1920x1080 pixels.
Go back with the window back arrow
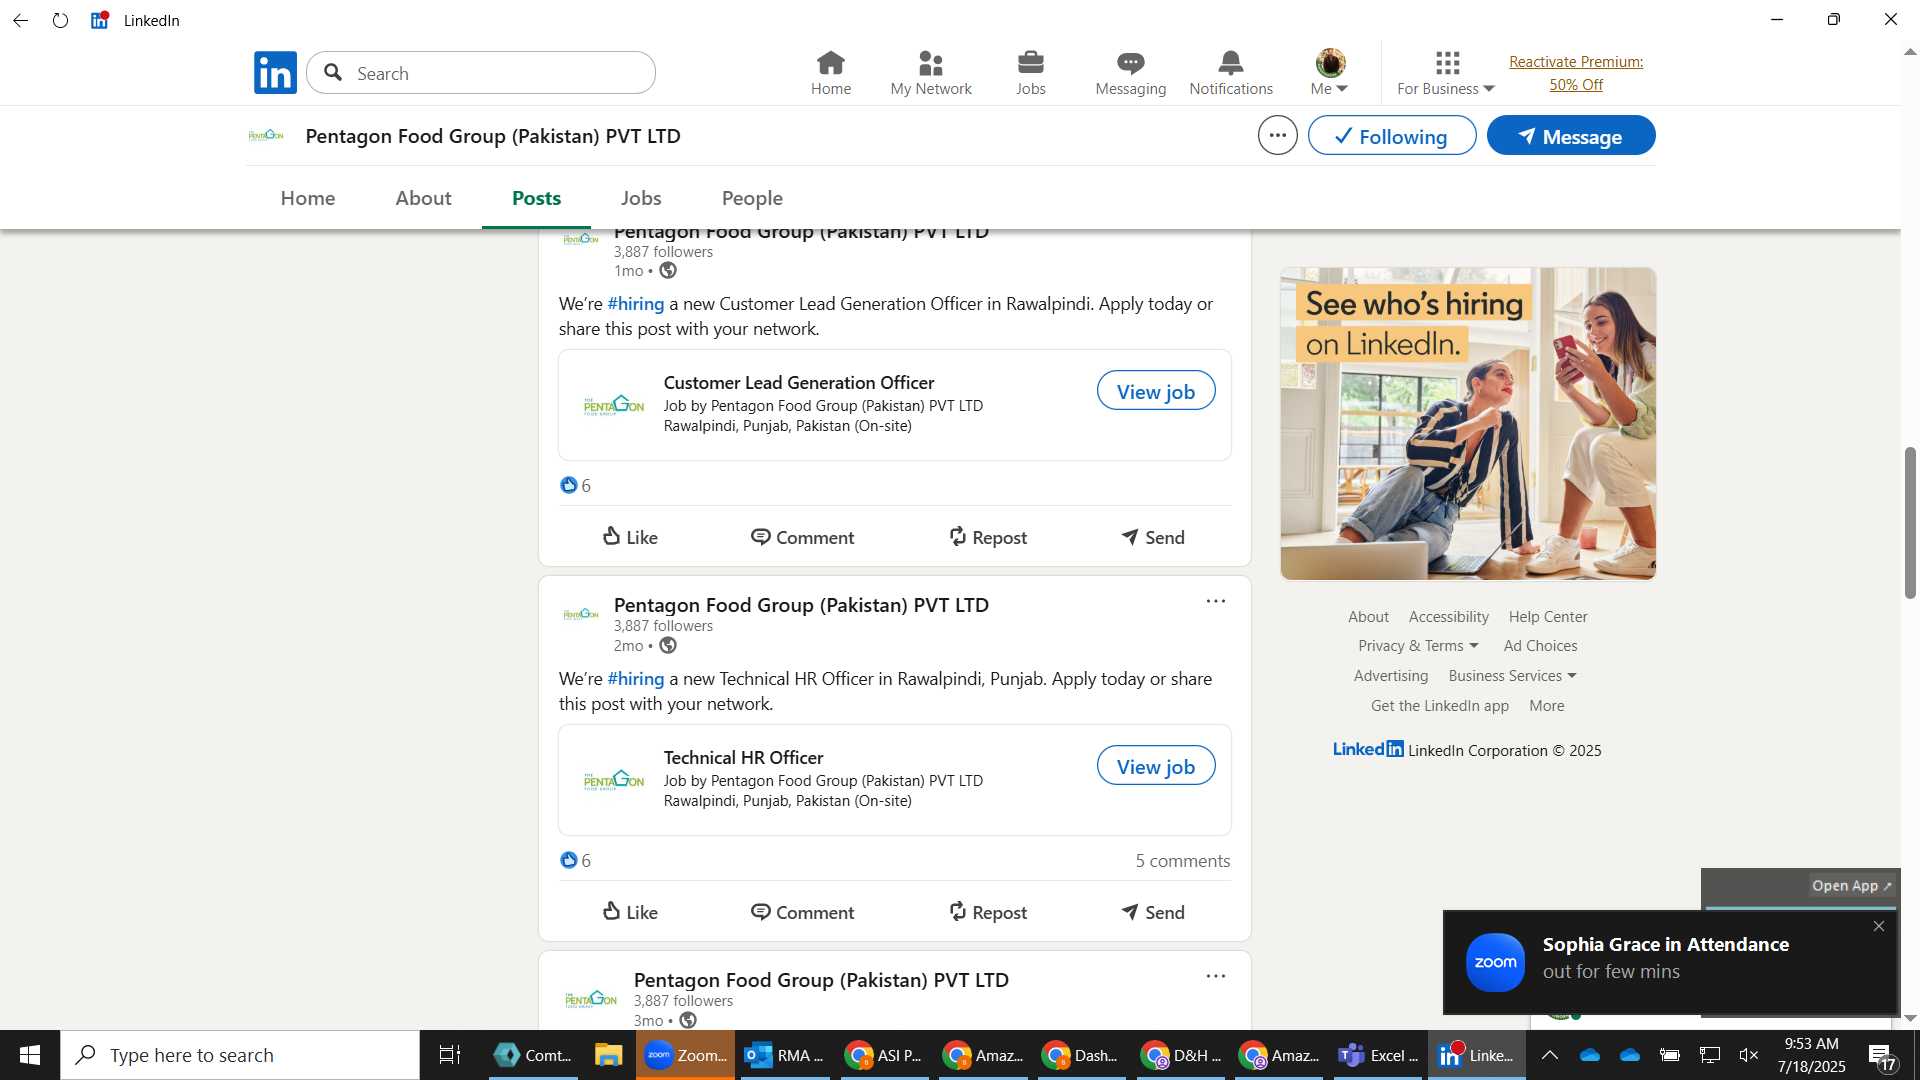coord(20,20)
